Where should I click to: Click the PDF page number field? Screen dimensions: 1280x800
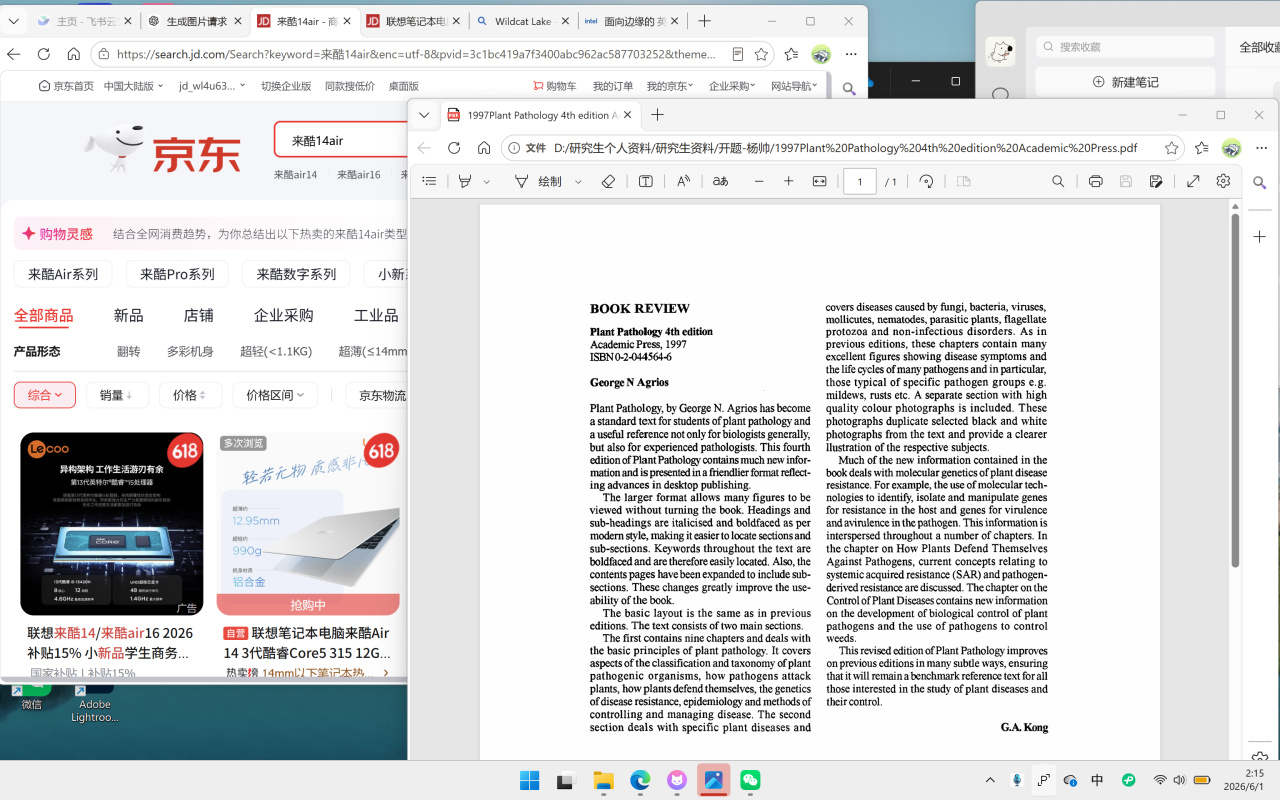tap(860, 181)
